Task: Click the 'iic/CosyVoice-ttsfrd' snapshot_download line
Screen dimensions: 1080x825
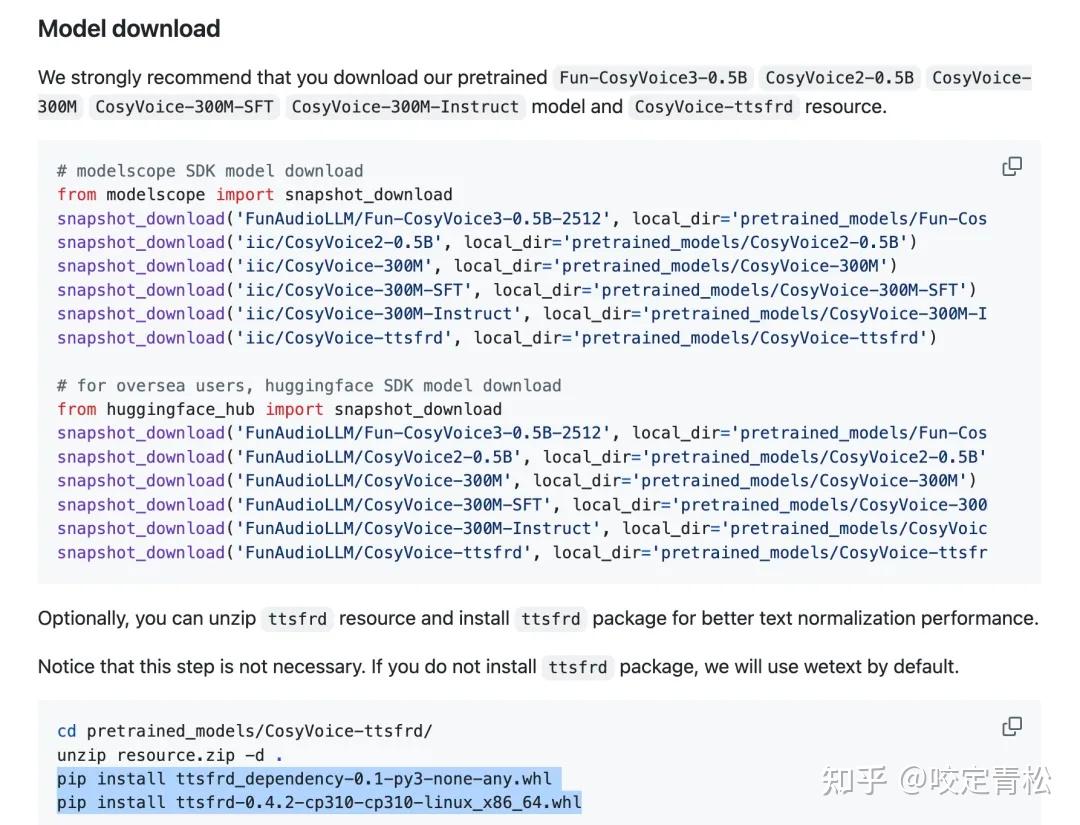Action: pyautogui.click(x=496, y=338)
